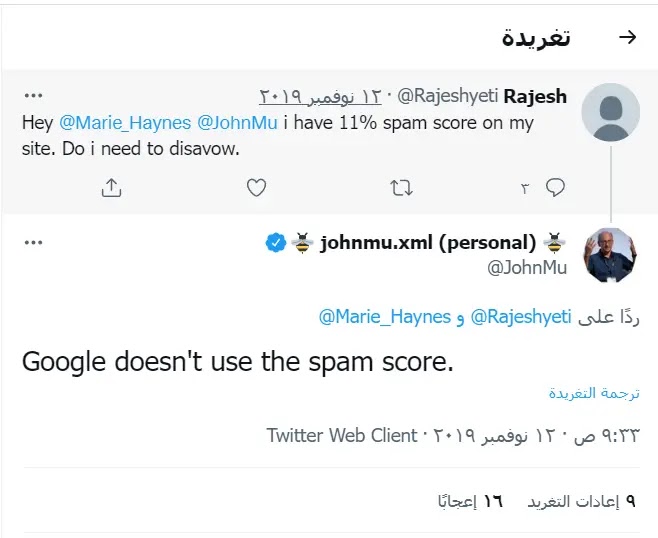View the 16 likes list
Viewport: 658px width, 538px height.
pyautogui.click(x=470, y=500)
